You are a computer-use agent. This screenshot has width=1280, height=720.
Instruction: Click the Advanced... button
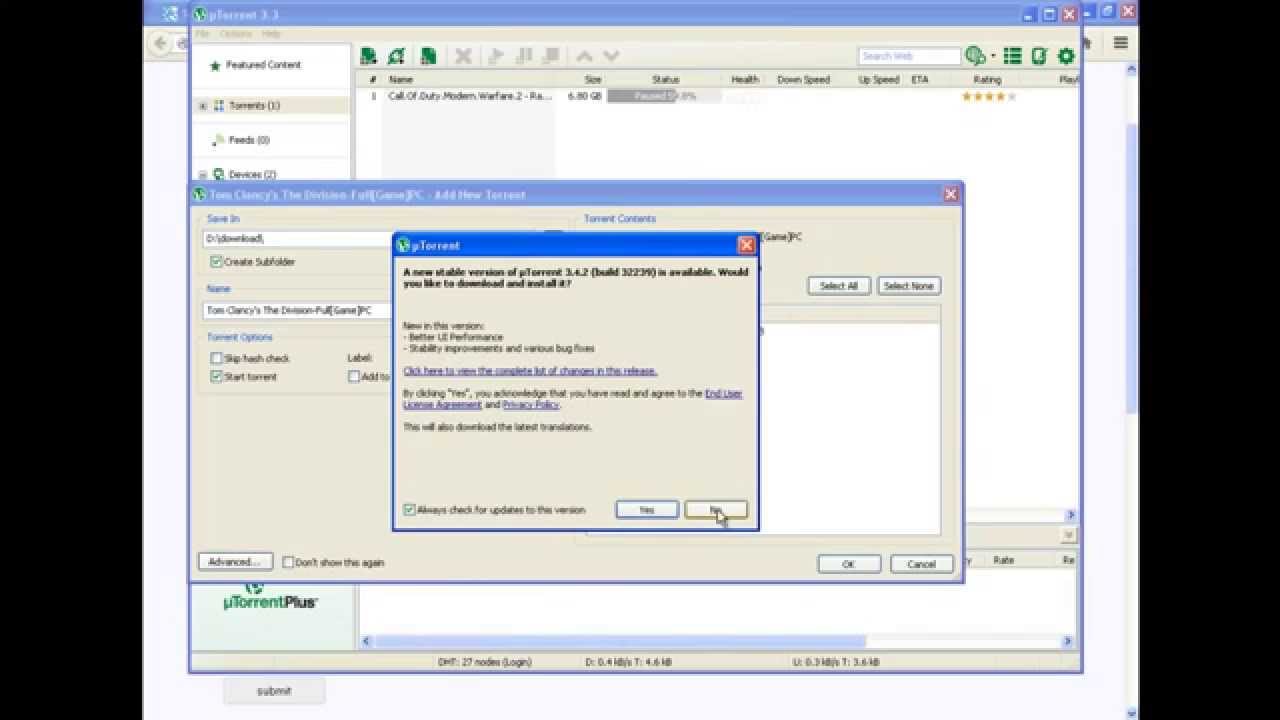pos(235,562)
